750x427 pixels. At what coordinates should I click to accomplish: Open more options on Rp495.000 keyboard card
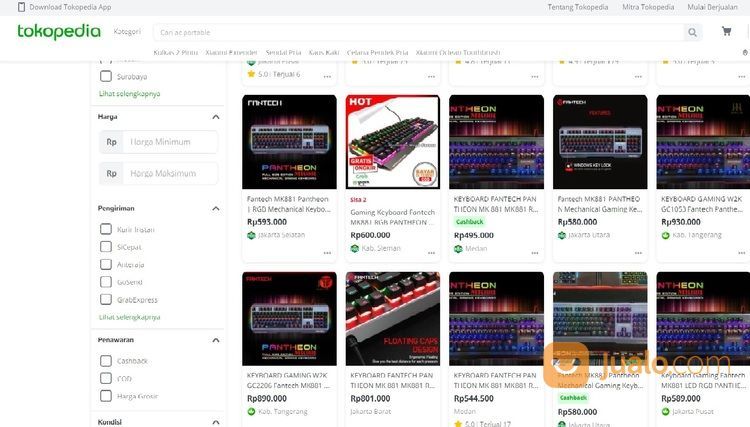(535, 253)
